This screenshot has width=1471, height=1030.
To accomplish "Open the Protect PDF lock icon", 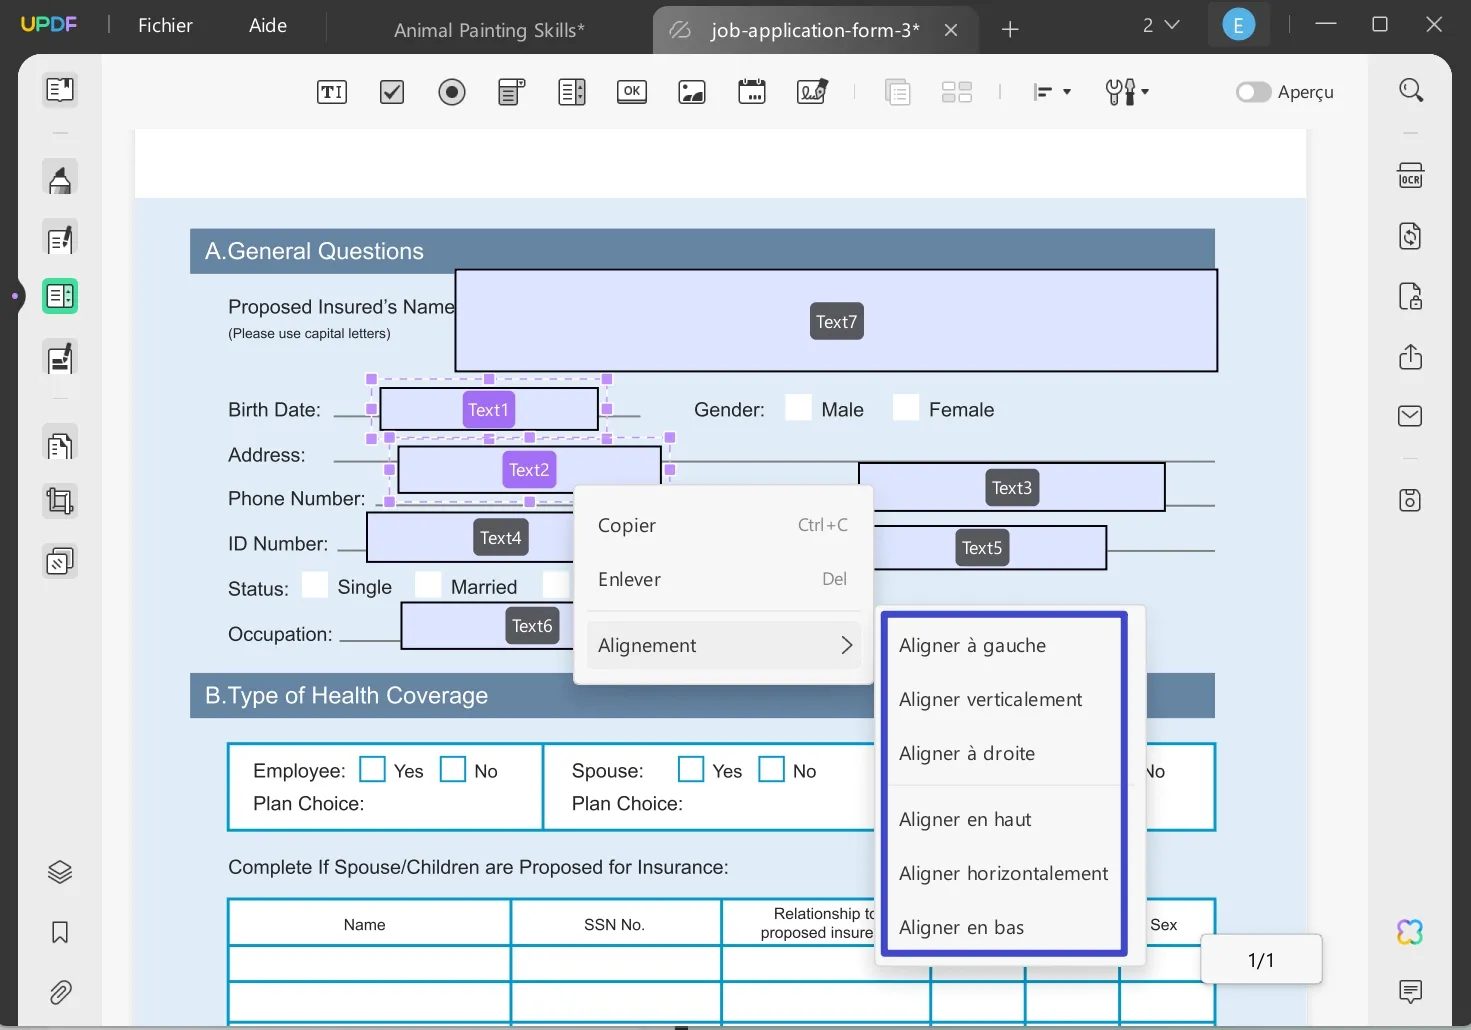I will coord(1410,296).
